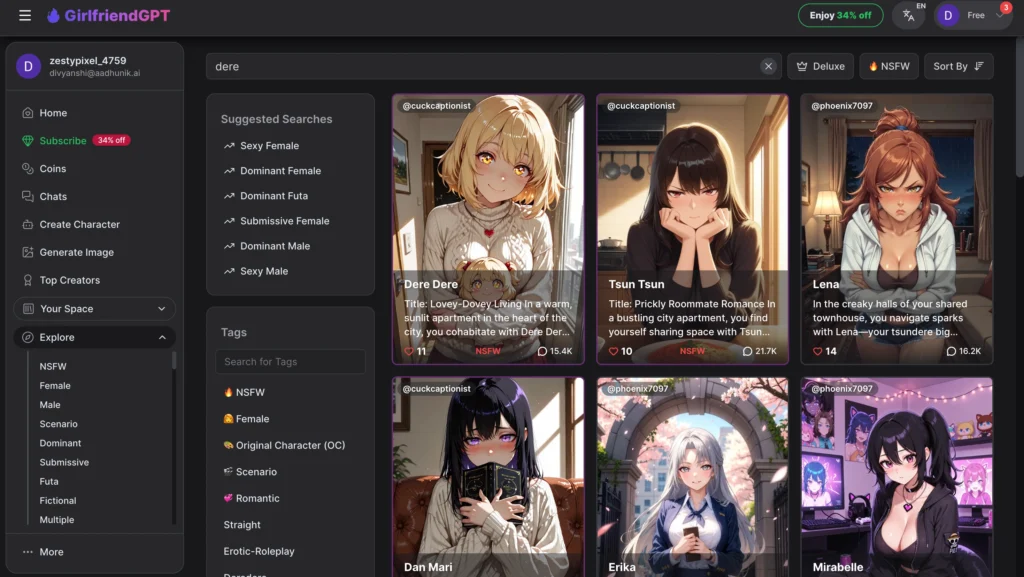Click the profile avatar in top bar
Image resolution: width=1024 pixels, height=577 pixels.
(x=948, y=15)
